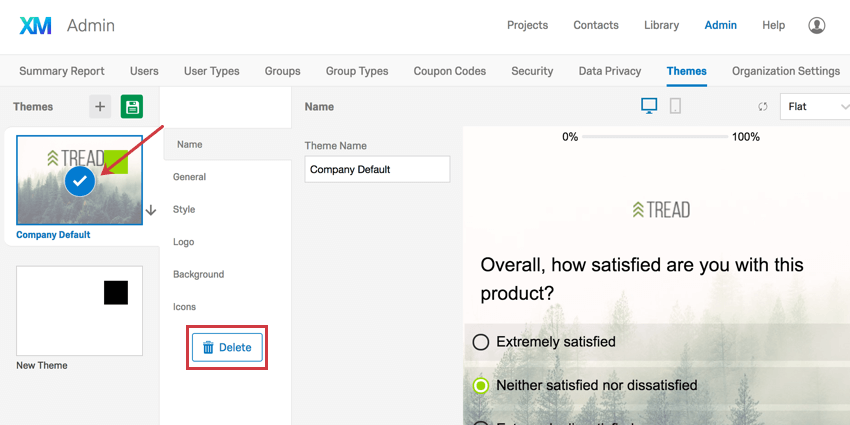Switch to Themes tab
This screenshot has width=850, height=425.
(686, 71)
